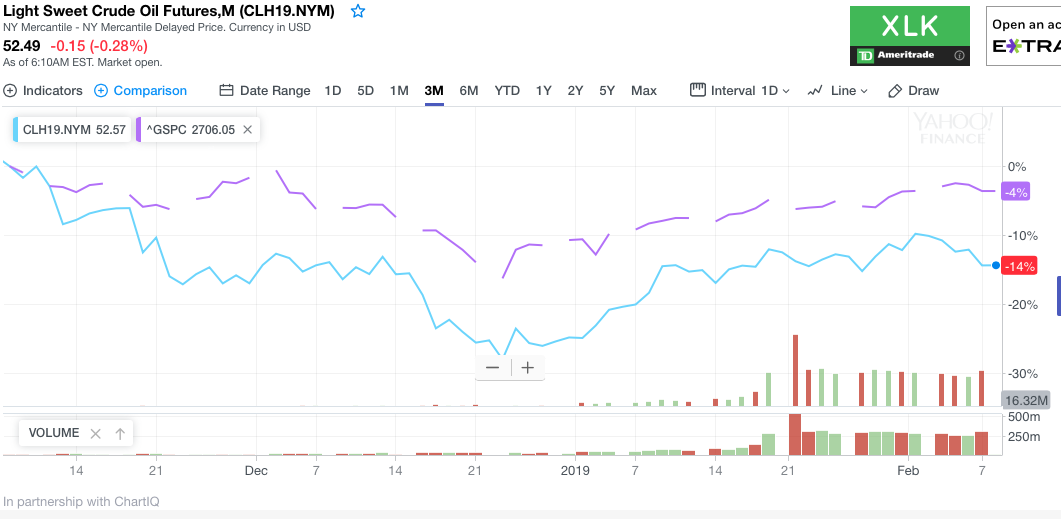Open the TD Ameritrade XLK advertisement
Screen dimensions: 1061x519
pos(909,36)
